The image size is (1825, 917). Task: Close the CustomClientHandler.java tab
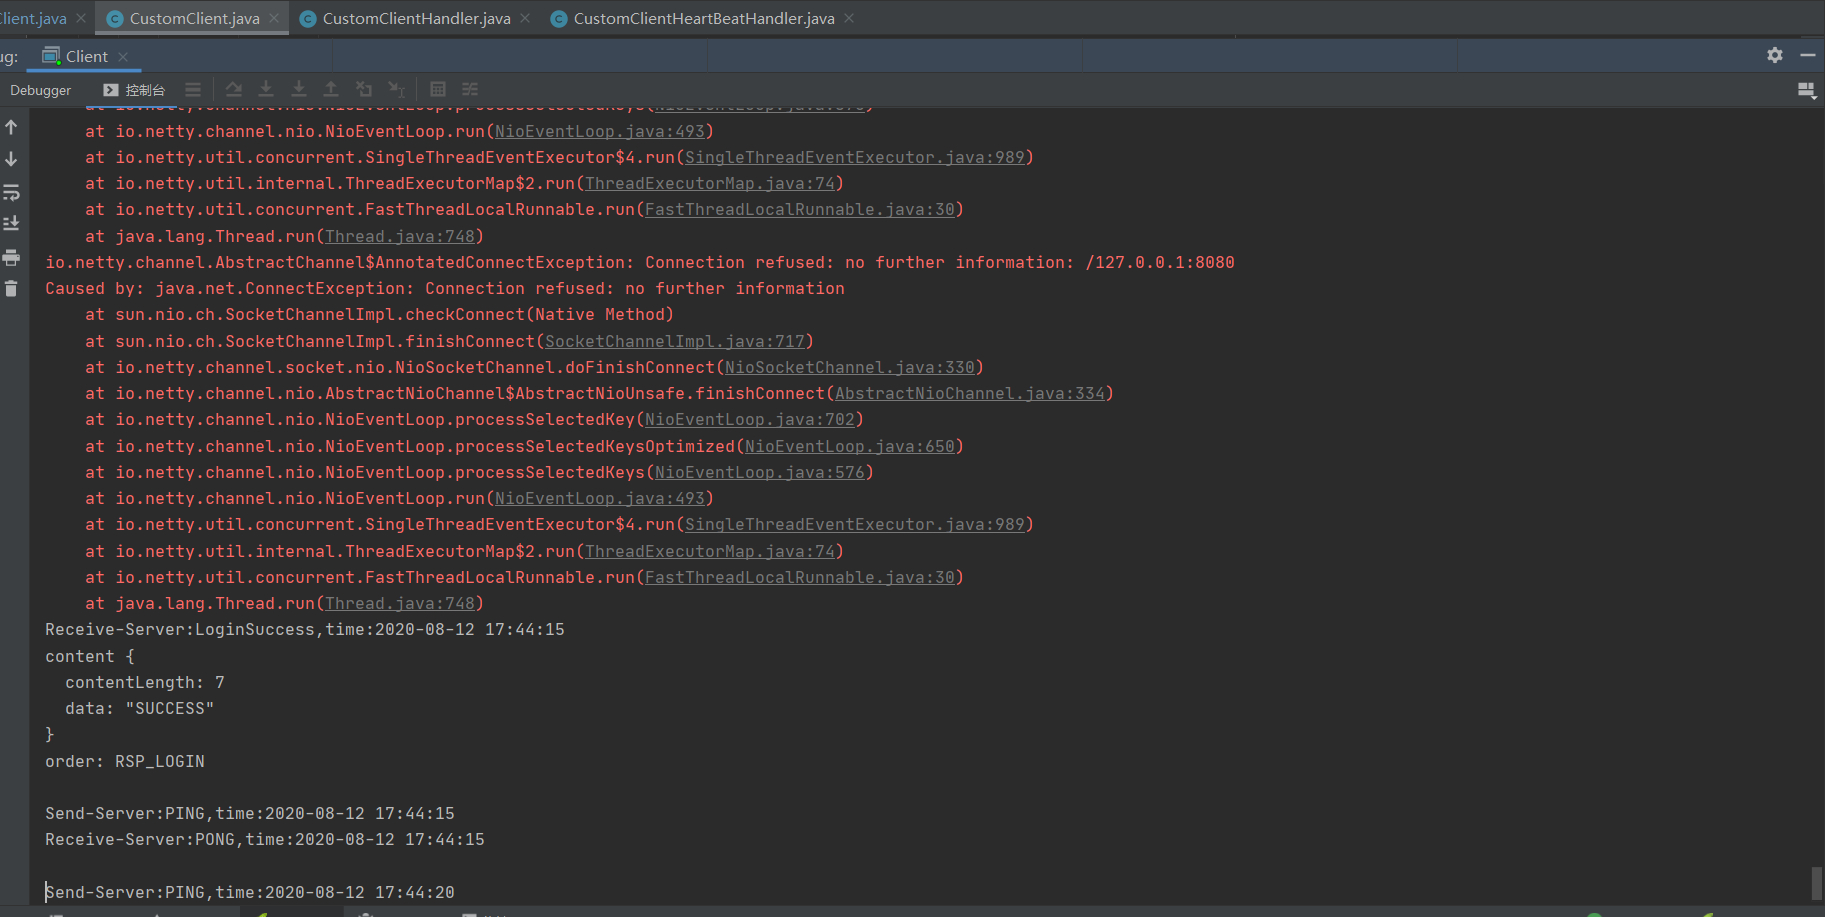tap(525, 19)
